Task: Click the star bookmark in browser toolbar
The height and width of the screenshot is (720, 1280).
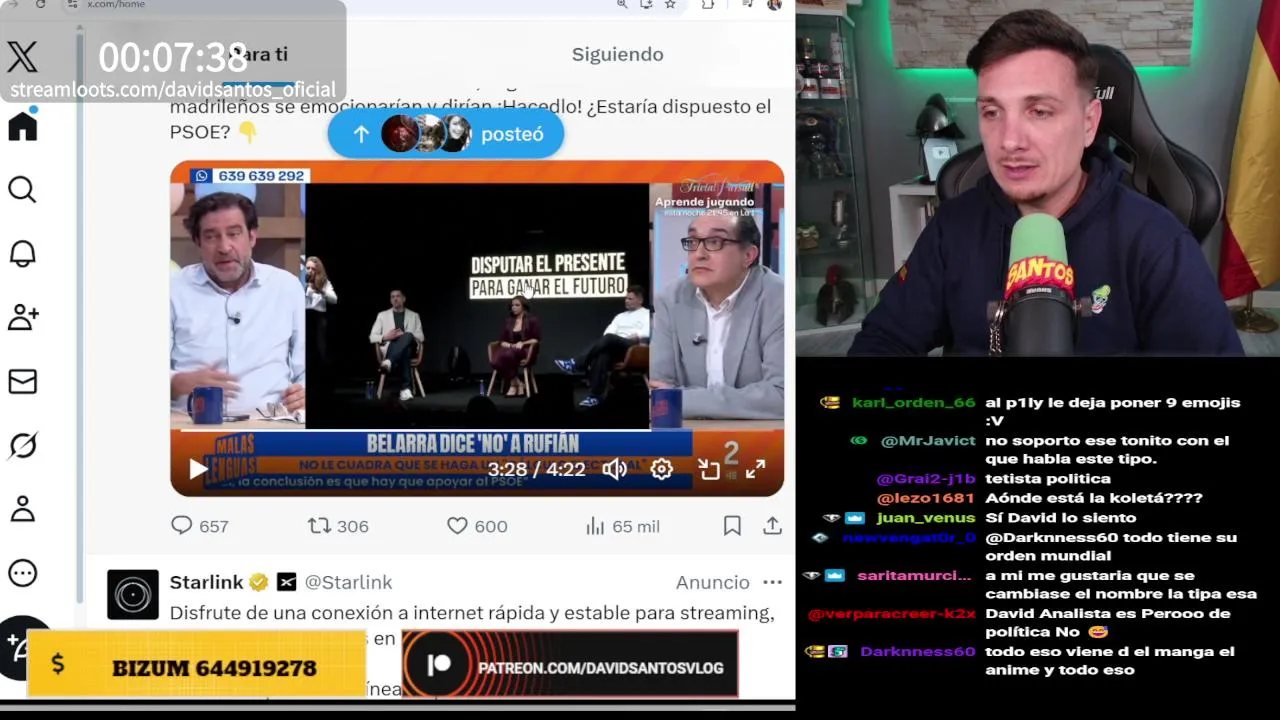Action: 670,5
